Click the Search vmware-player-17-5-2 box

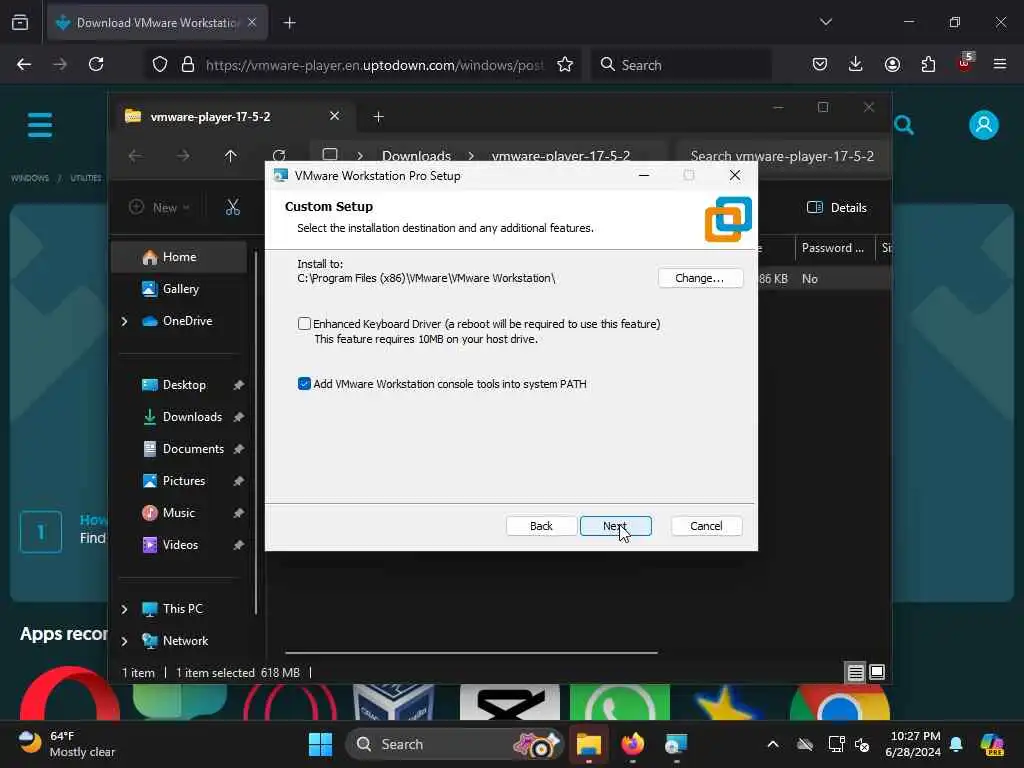coord(782,156)
